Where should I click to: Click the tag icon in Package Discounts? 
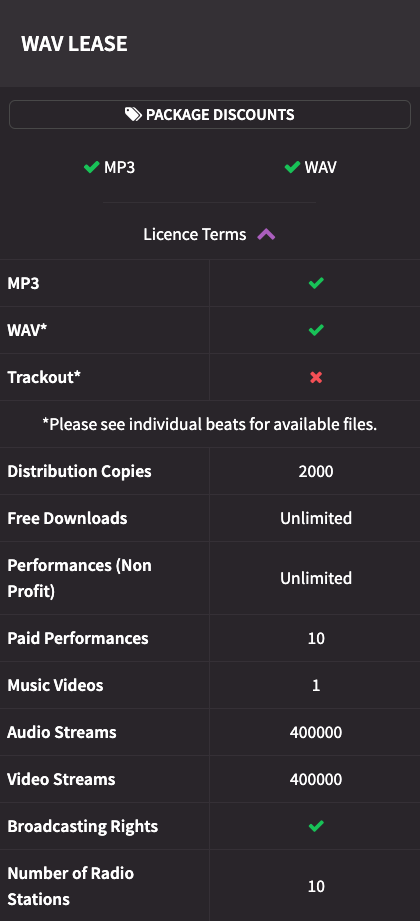tap(133, 114)
